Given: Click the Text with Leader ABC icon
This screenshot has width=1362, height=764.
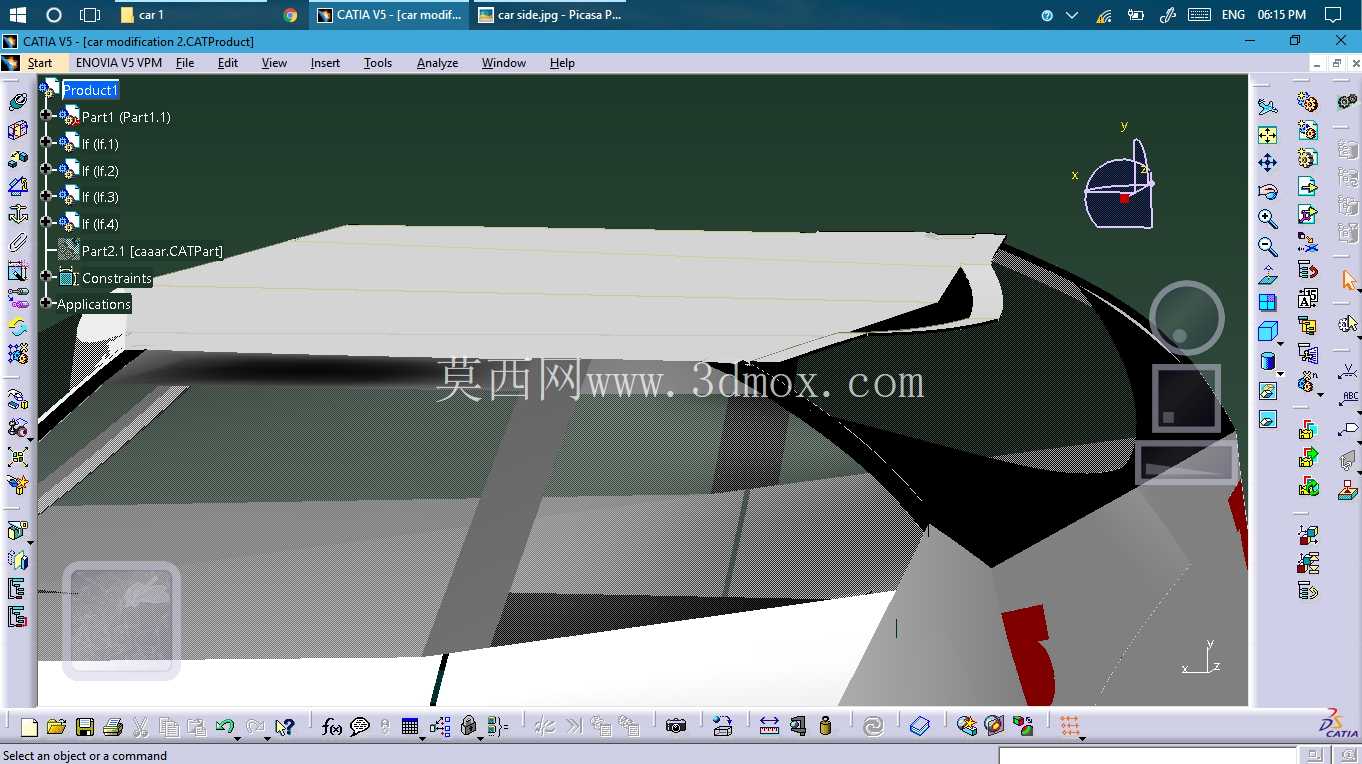Looking at the screenshot, I should click(1348, 400).
